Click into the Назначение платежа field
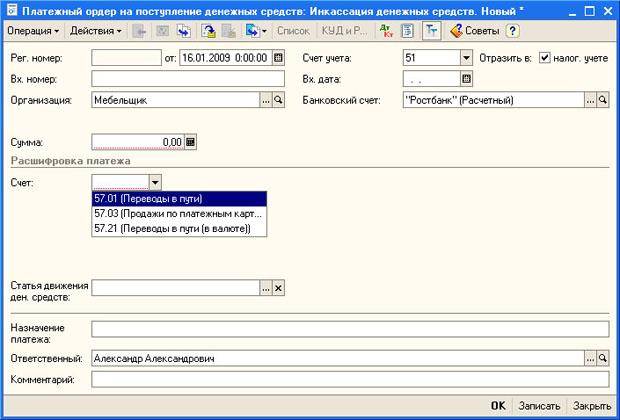The image size is (620, 420). 349,328
